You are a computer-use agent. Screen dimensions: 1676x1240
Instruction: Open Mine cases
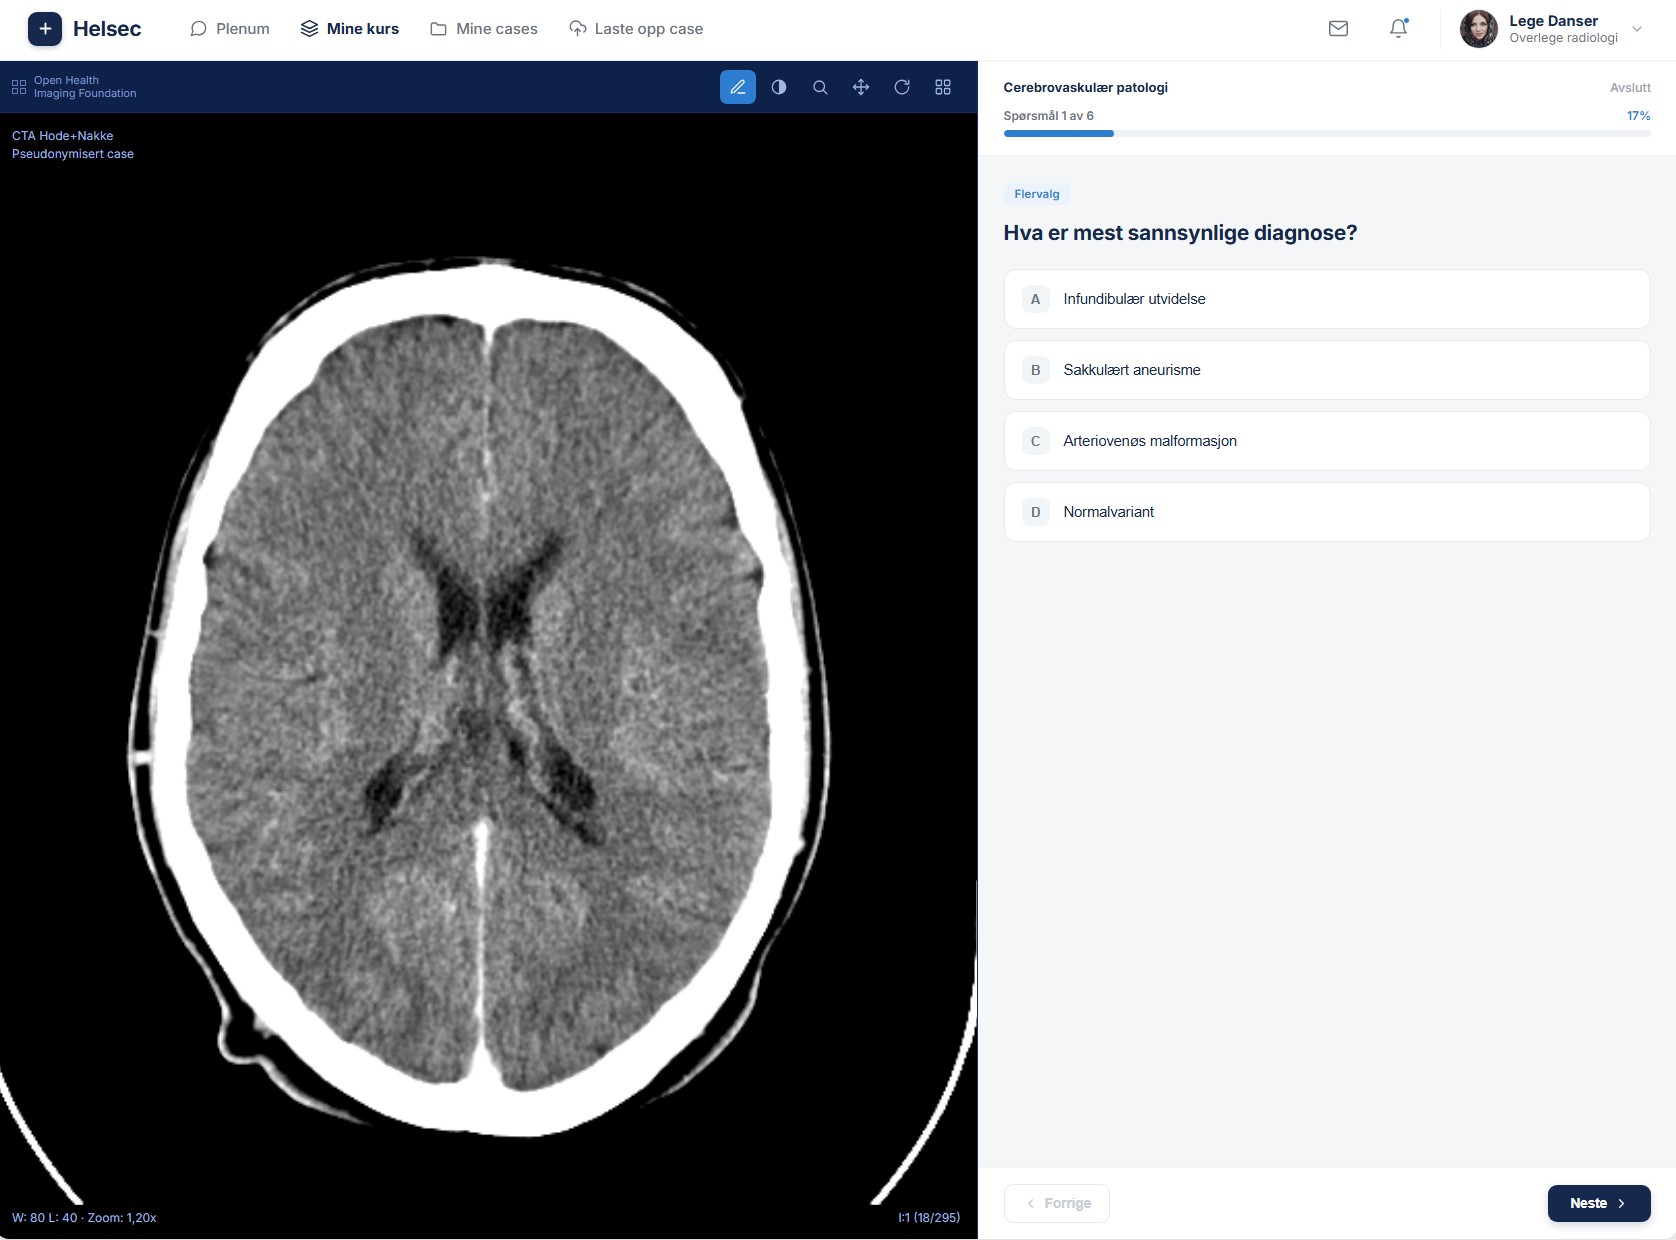tap(484, 29)
